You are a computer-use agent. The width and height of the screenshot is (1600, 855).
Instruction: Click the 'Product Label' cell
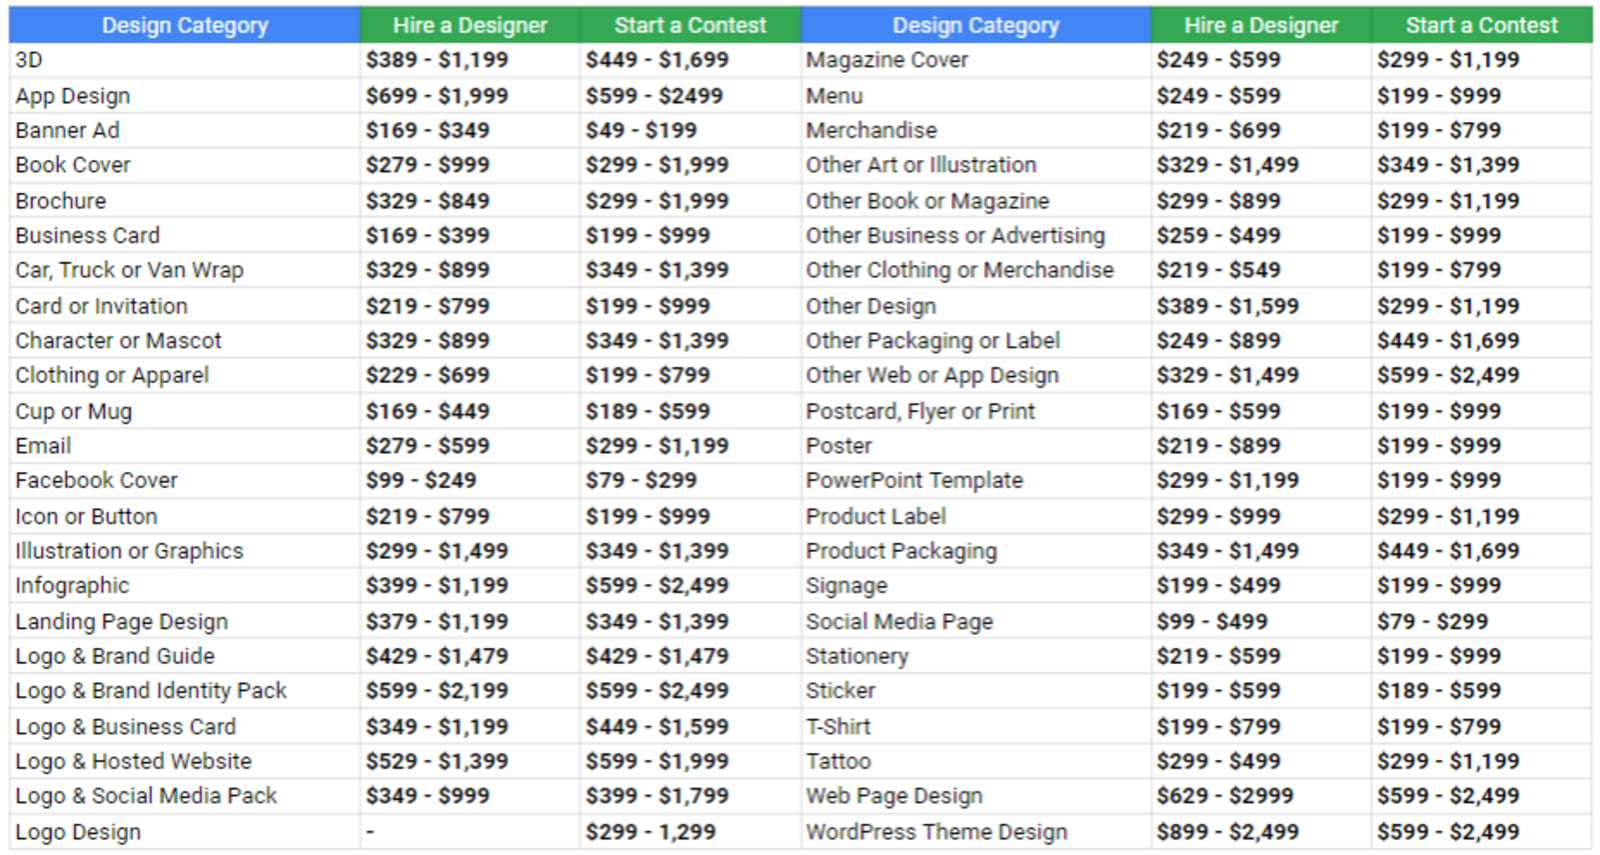pos(975,516)
